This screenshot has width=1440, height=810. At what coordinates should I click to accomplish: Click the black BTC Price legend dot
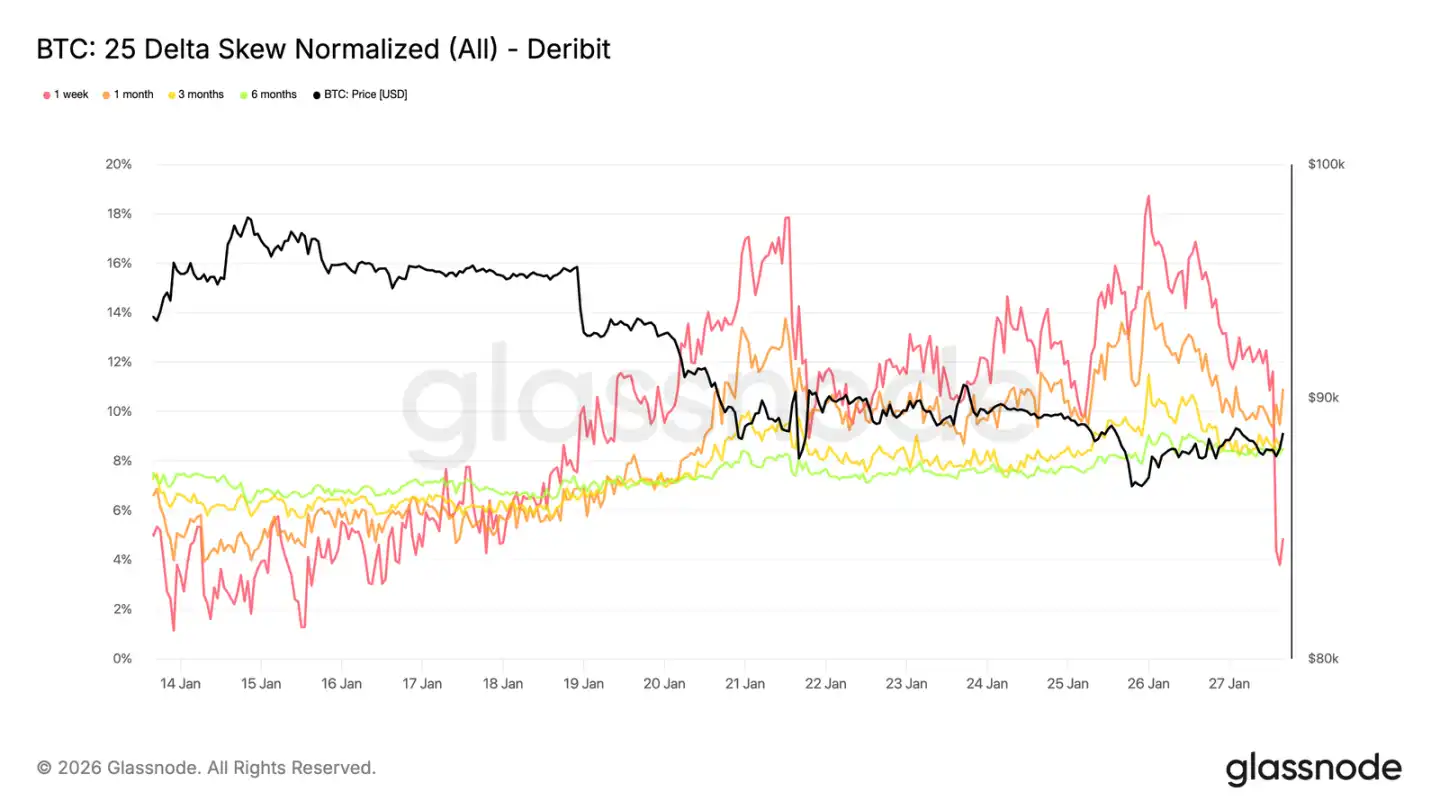coord(317,95)
